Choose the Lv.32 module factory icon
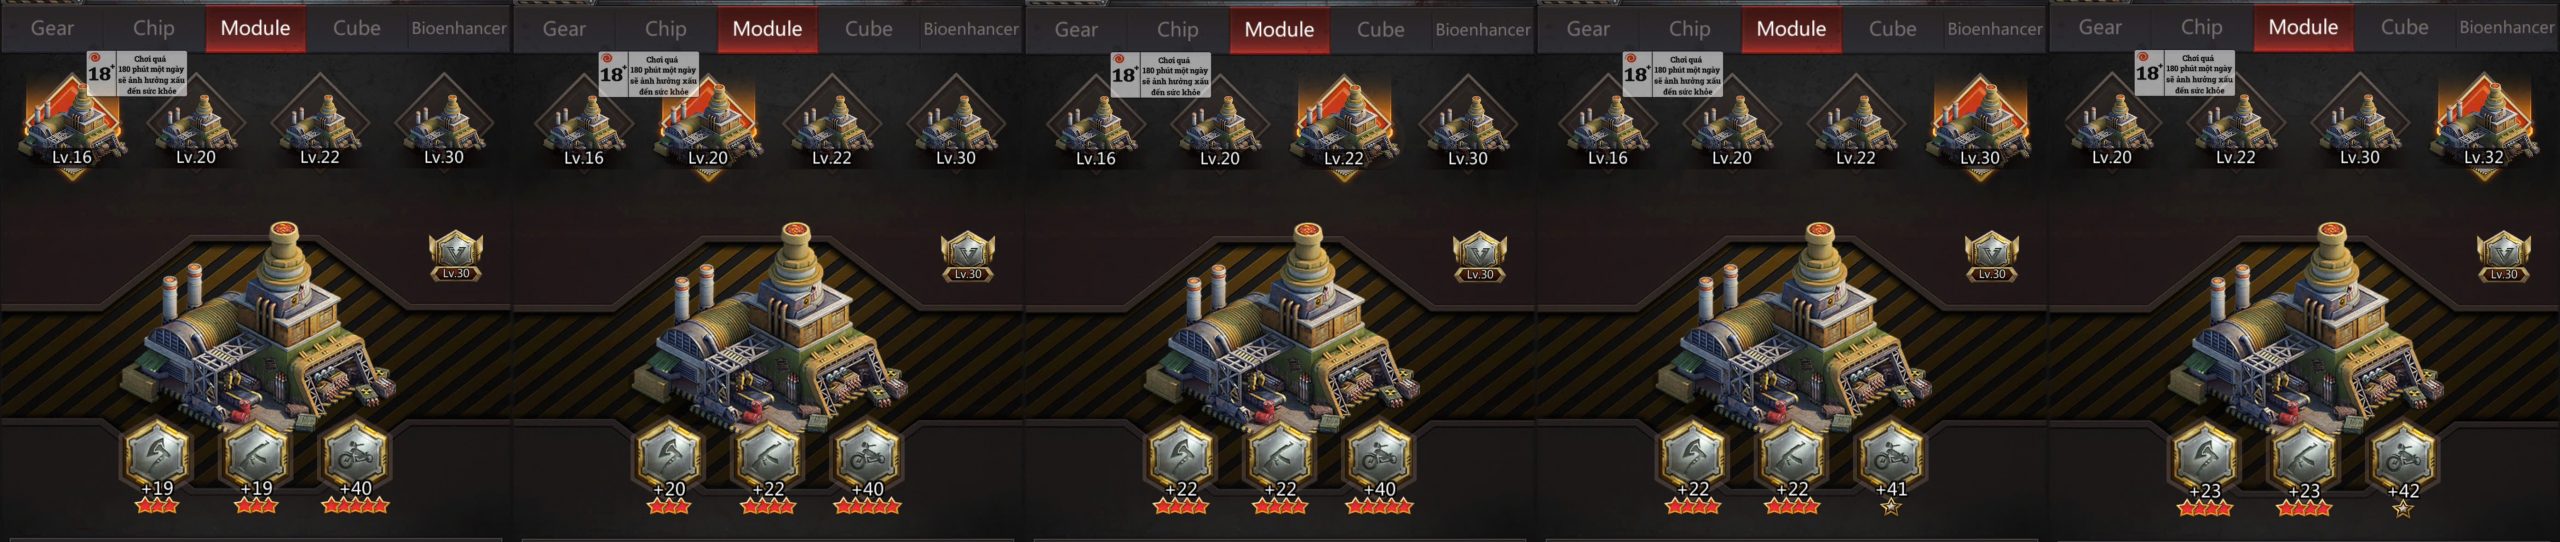The height and width of the screenshot is (542, 2560). [2483, 127]
